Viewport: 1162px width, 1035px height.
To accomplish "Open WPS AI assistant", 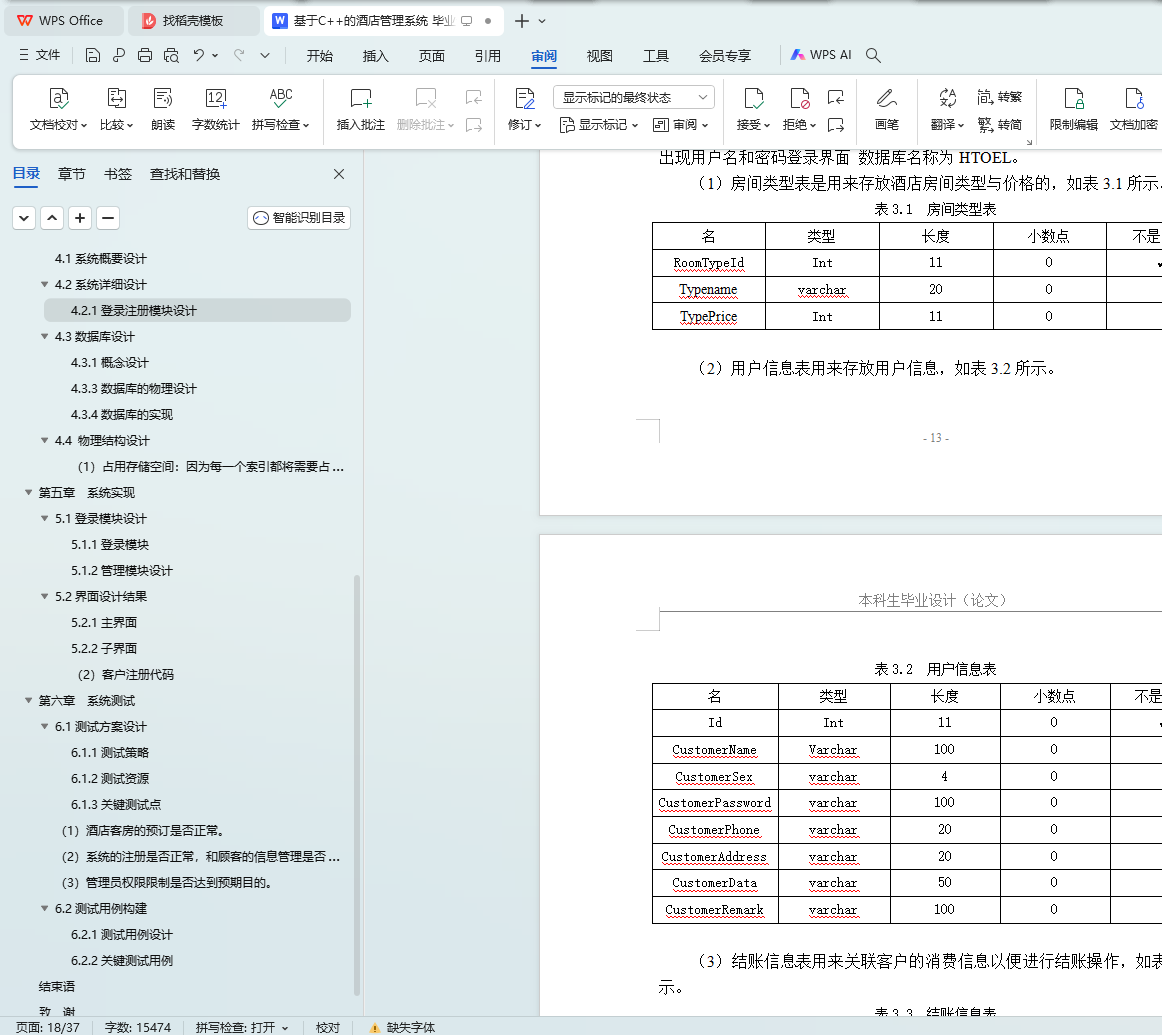I will [821, 55].
